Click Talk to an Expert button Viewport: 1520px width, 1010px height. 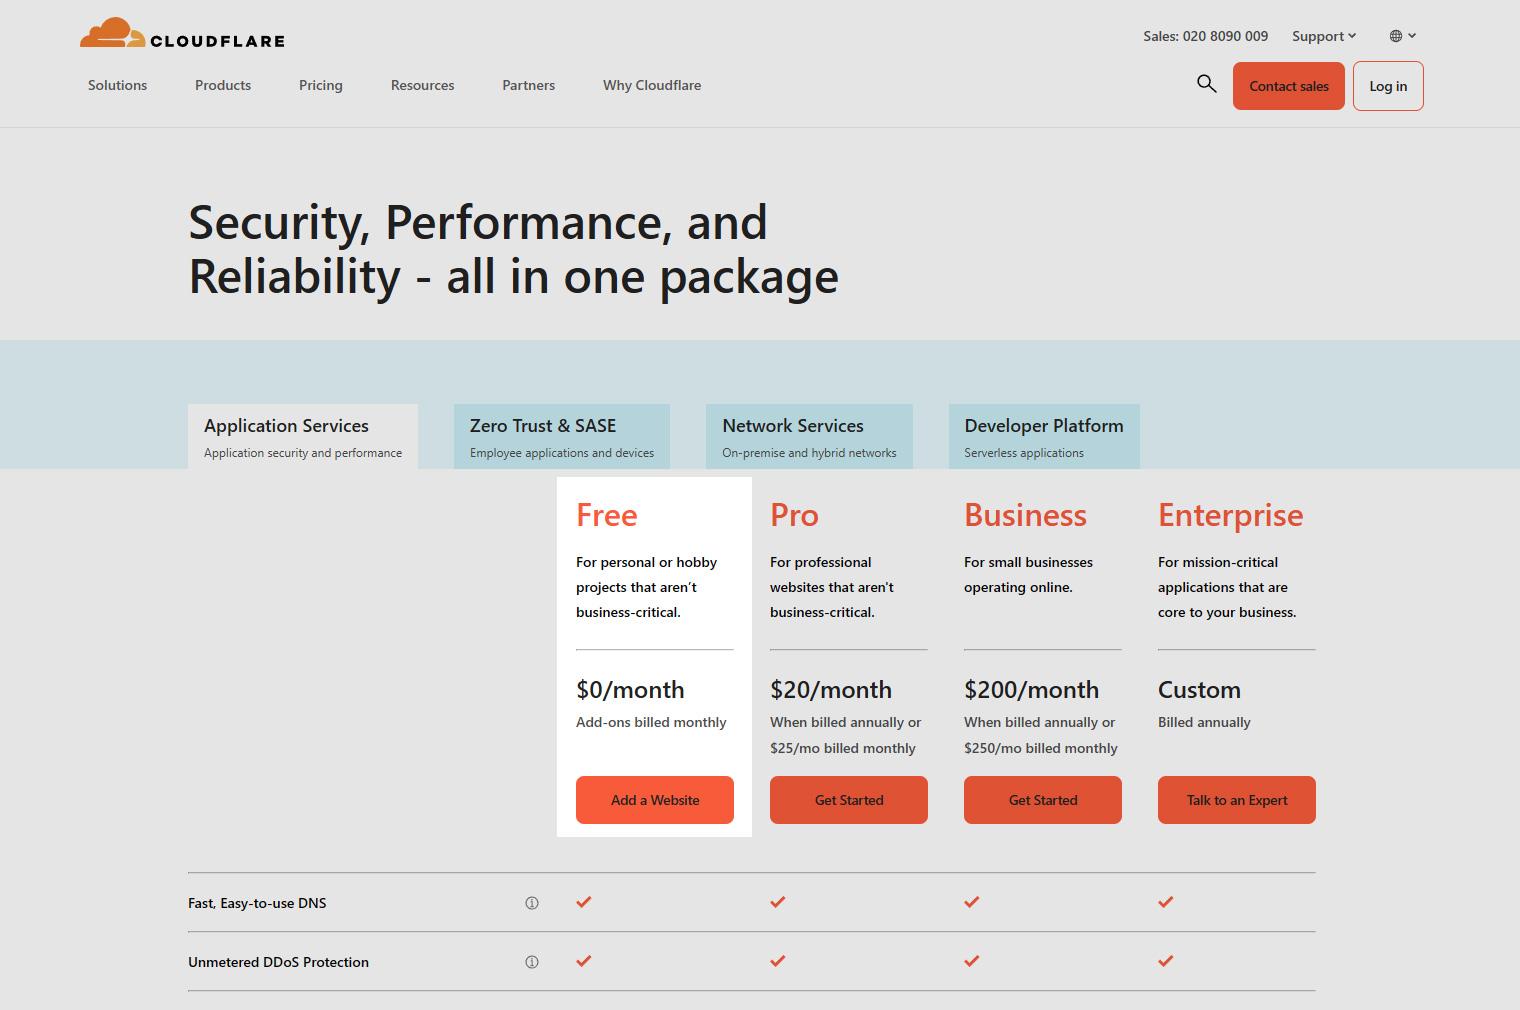pyautogui.click(x=1236, y=800)
